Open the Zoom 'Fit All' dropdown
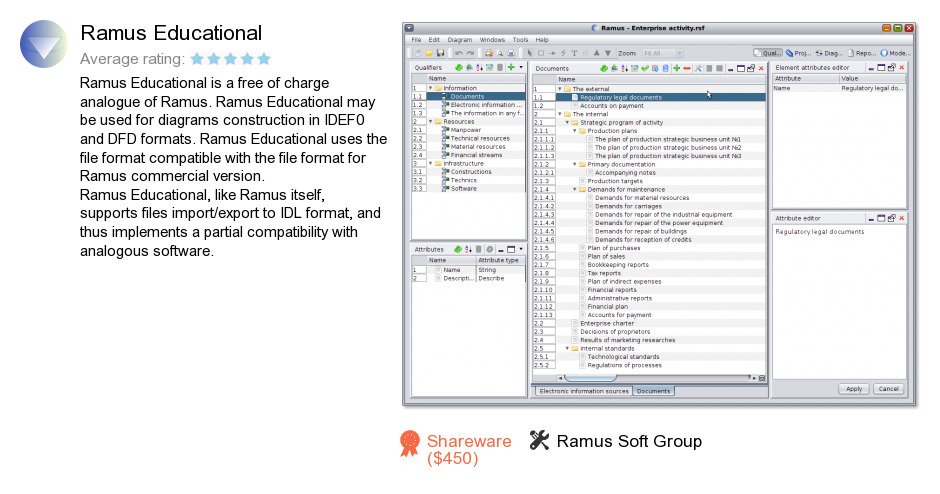Viewport: 940px width, 494px height. click(662, 53)
